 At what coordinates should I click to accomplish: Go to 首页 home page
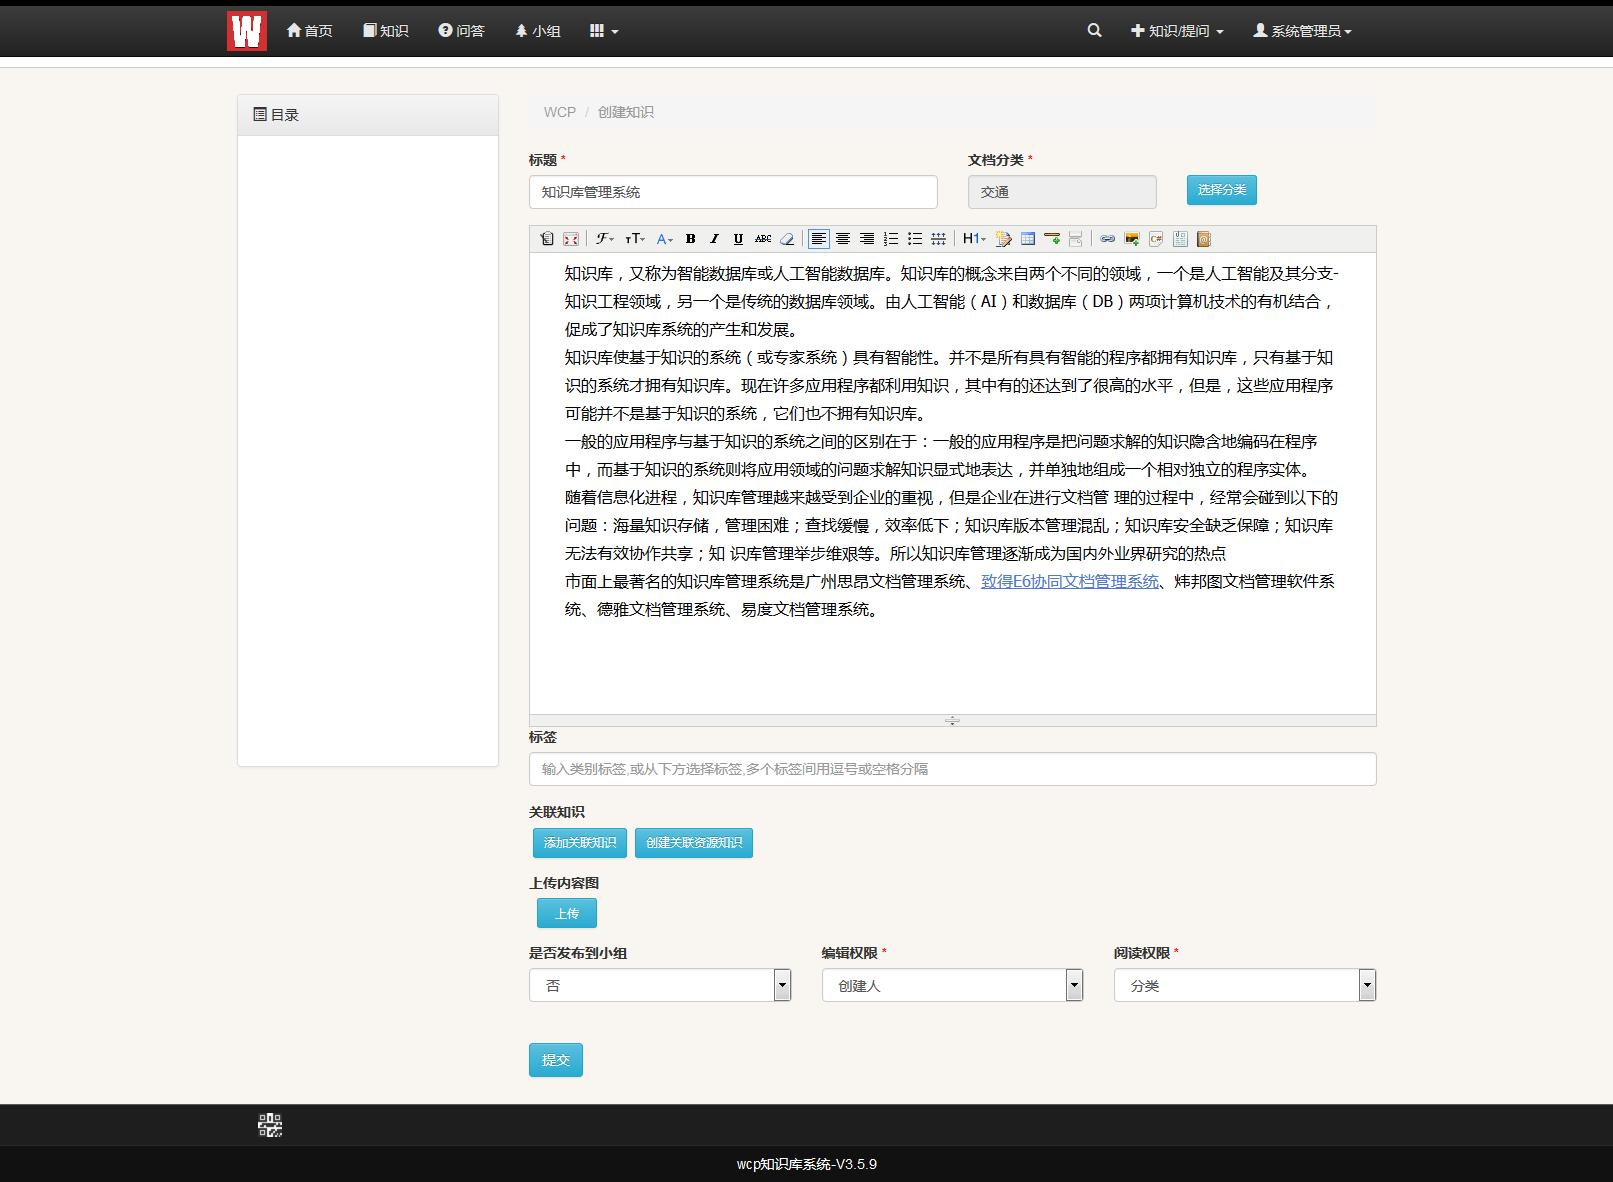point(309,31)
